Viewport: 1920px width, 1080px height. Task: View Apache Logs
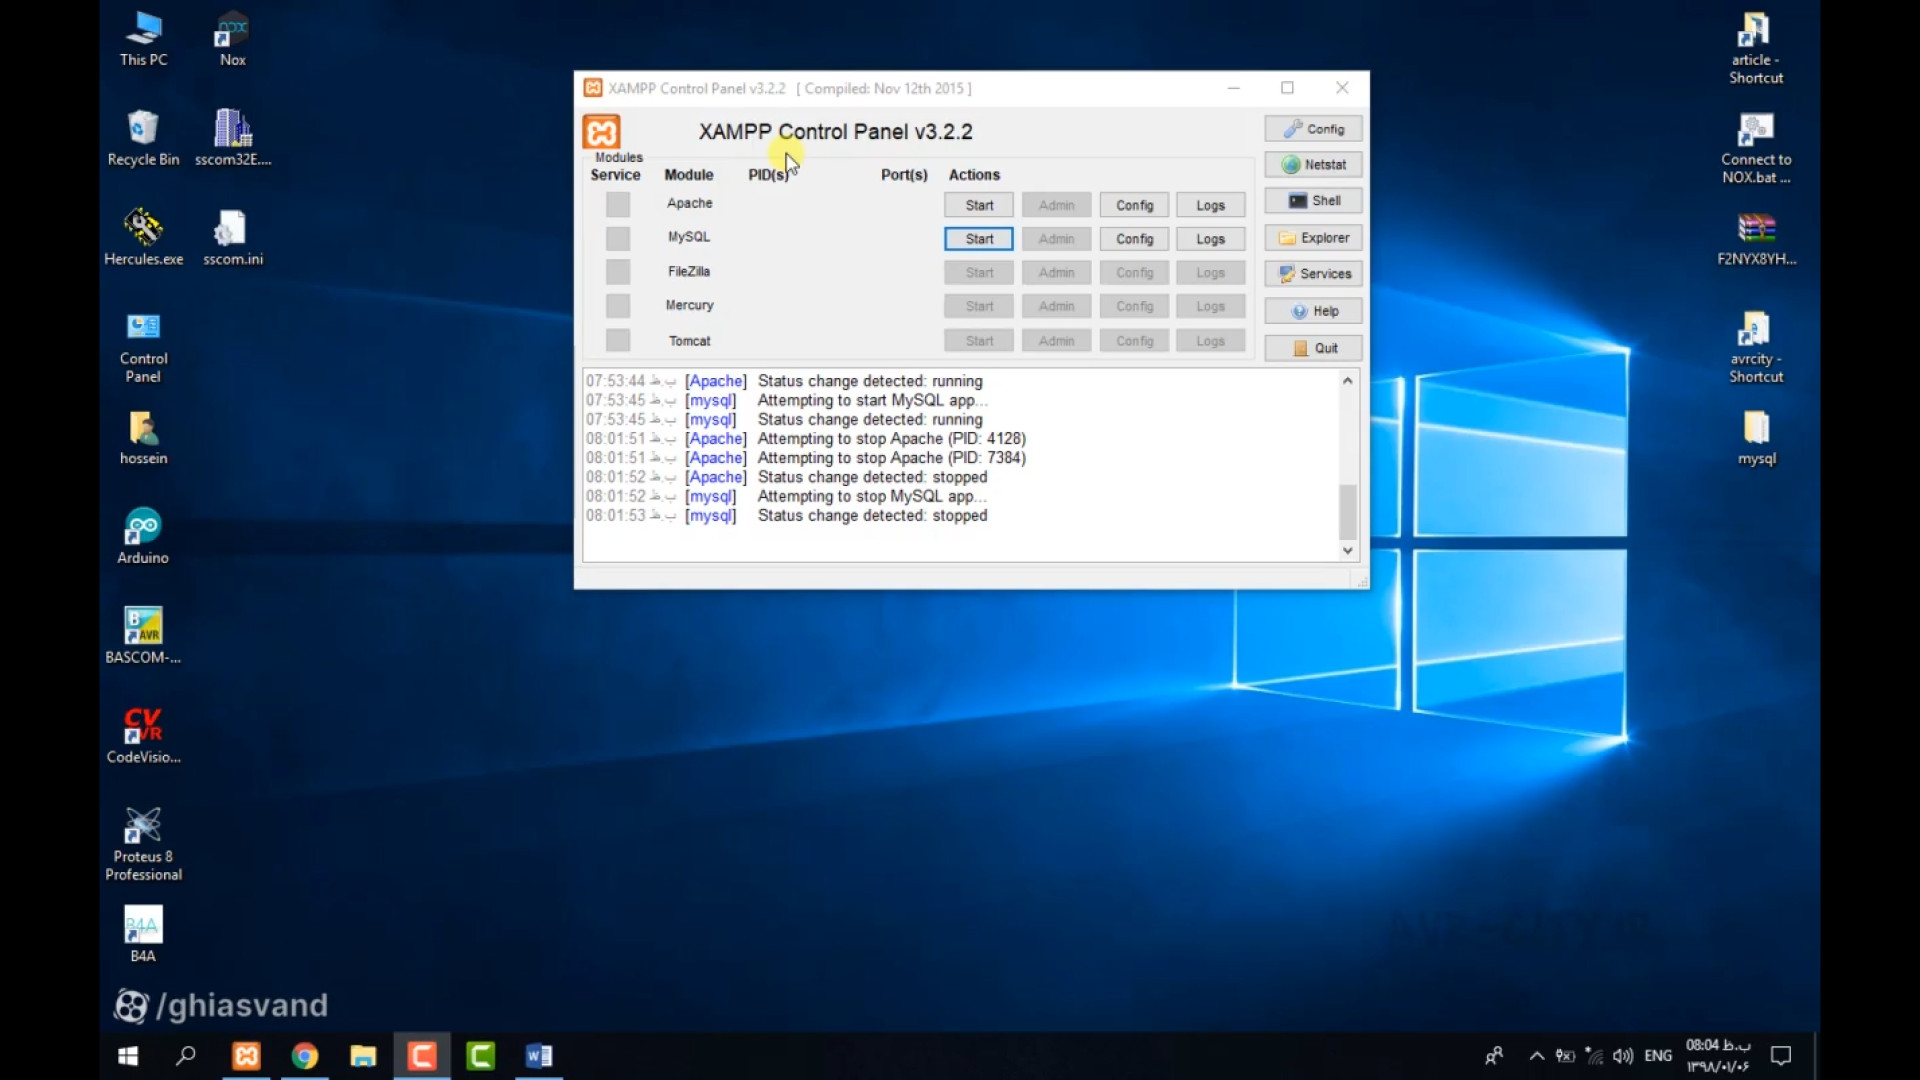(x=1210, y=205)
